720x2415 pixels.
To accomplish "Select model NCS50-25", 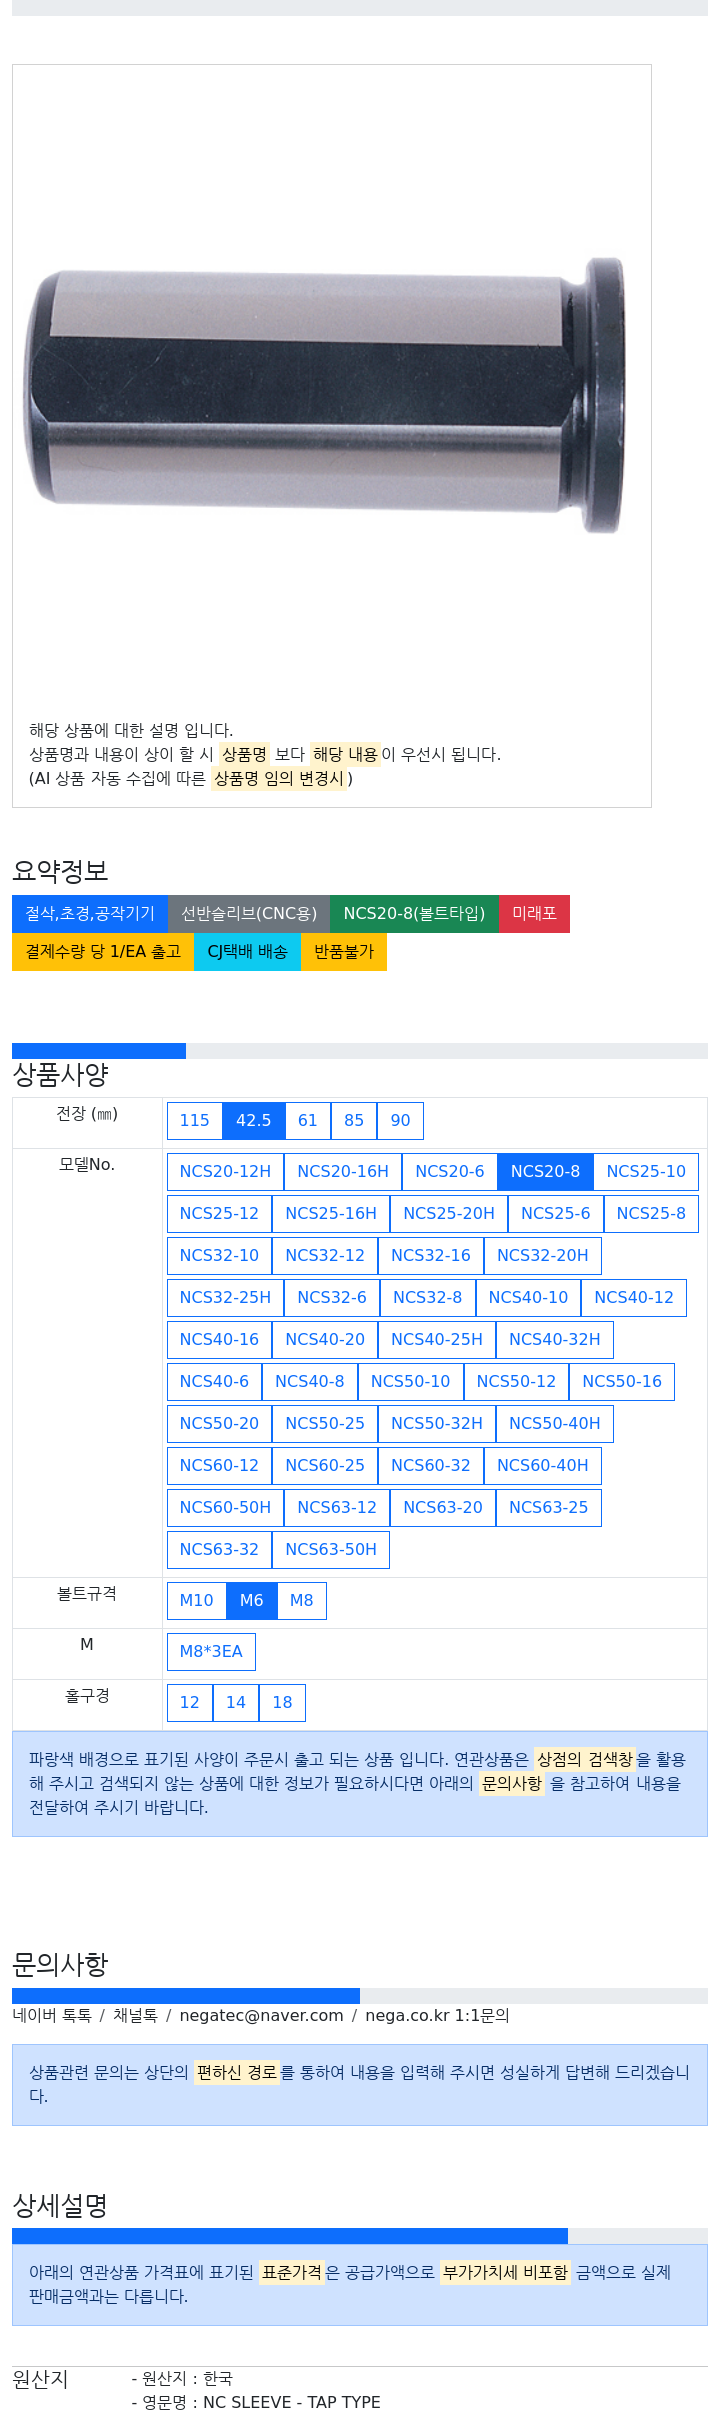I will pyautogui.click(x=325, y=1424).
